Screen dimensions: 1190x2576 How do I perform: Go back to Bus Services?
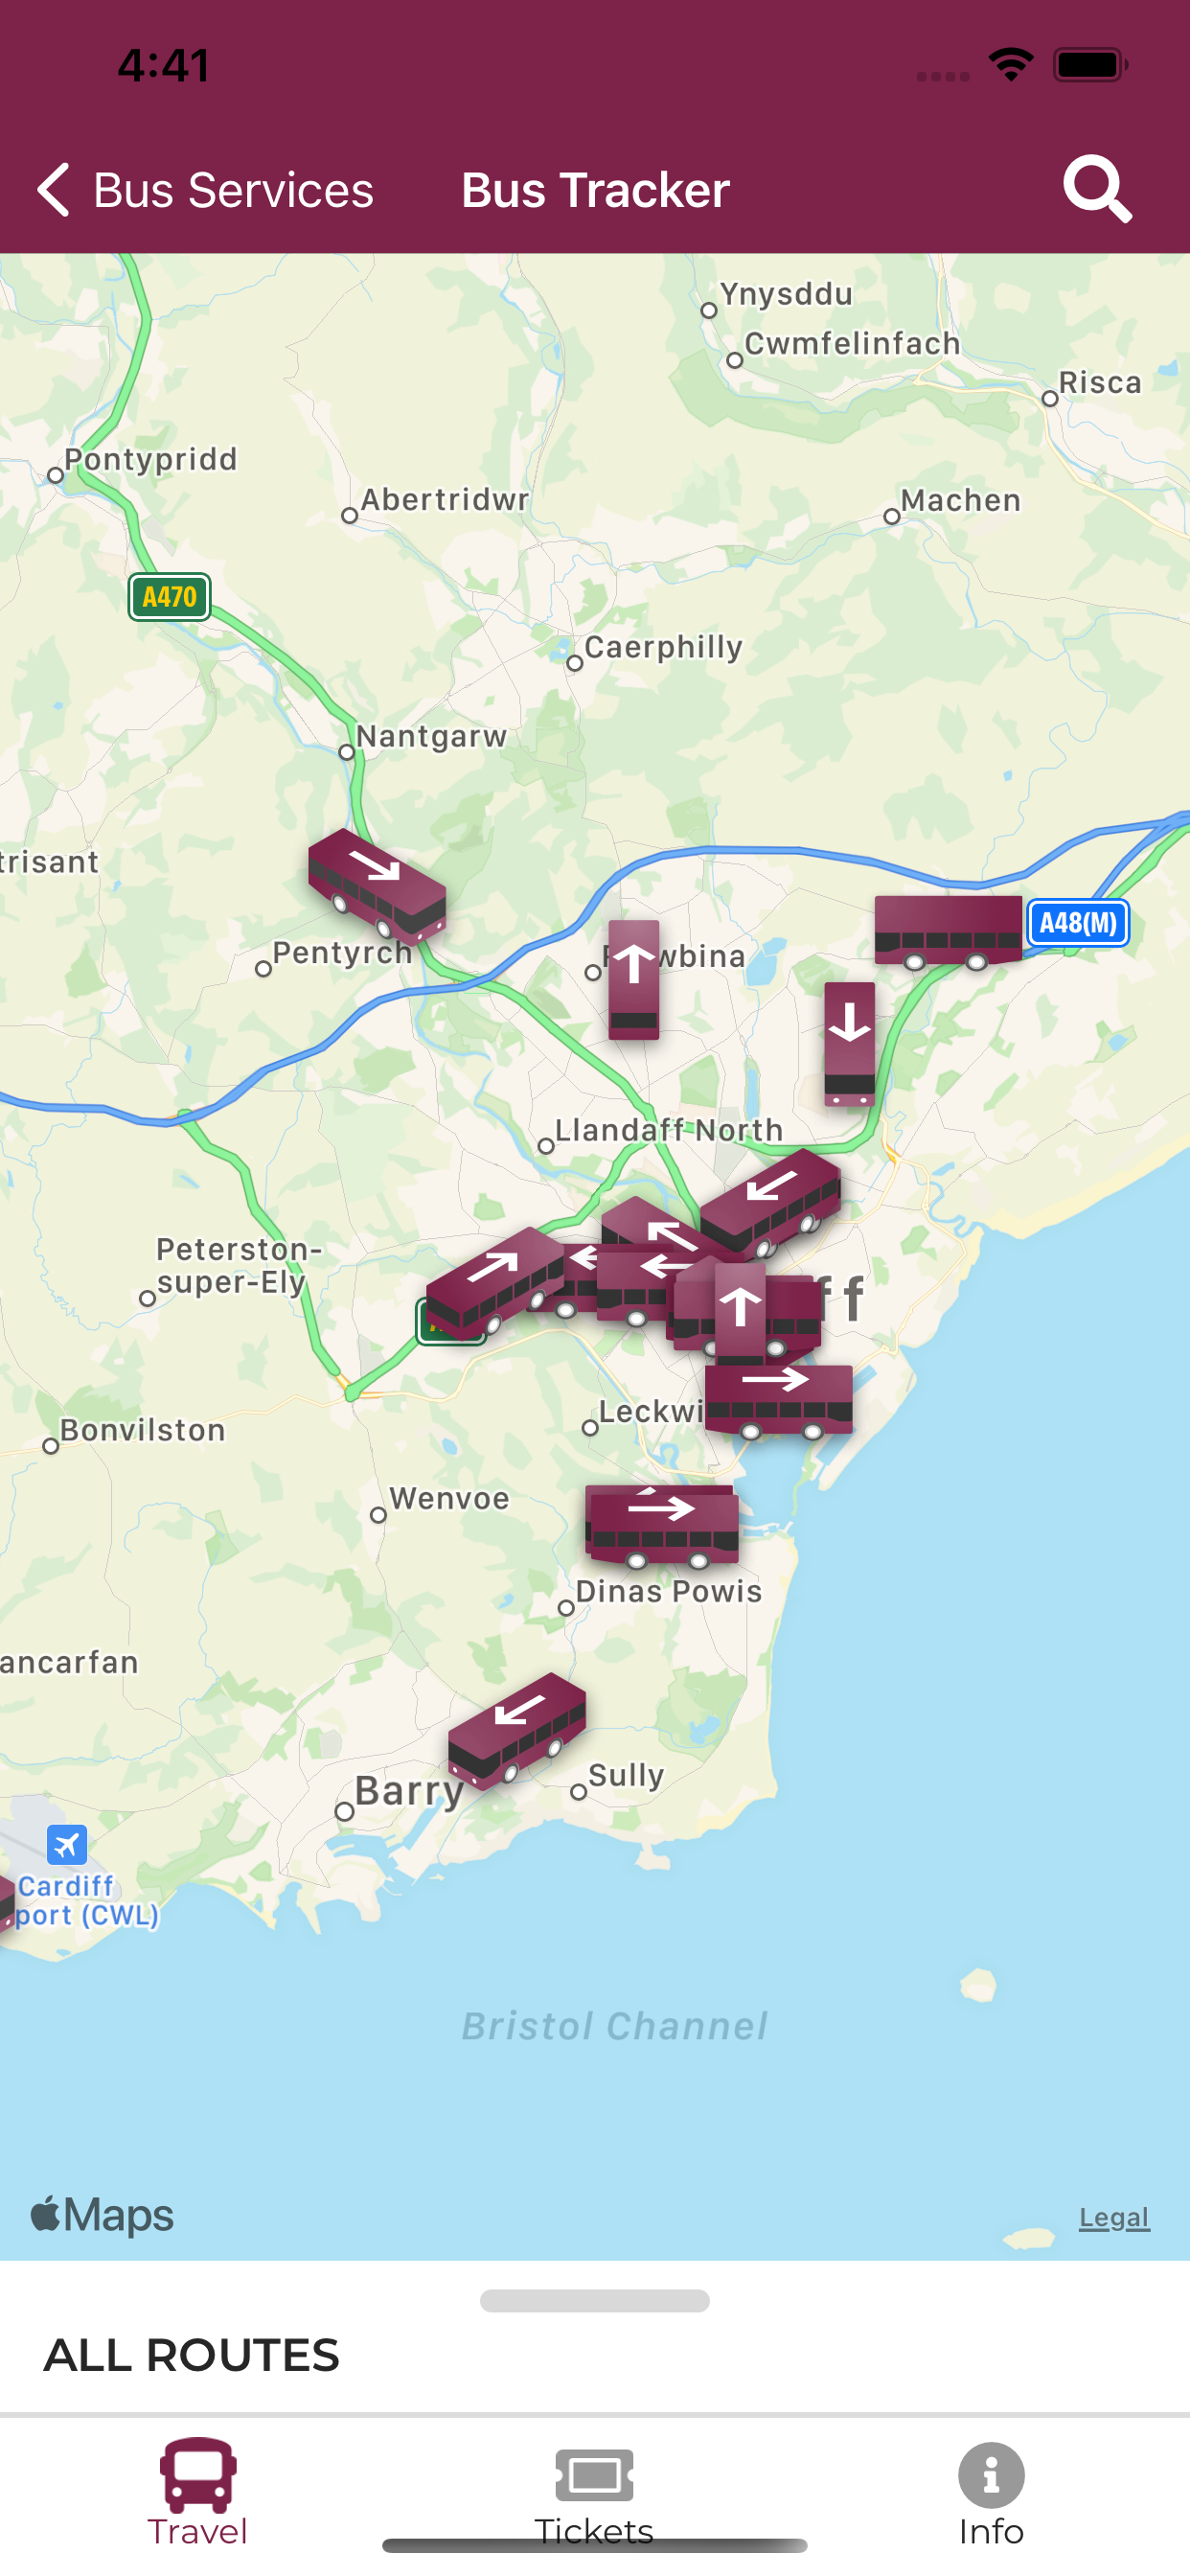[x=205, y=190]
